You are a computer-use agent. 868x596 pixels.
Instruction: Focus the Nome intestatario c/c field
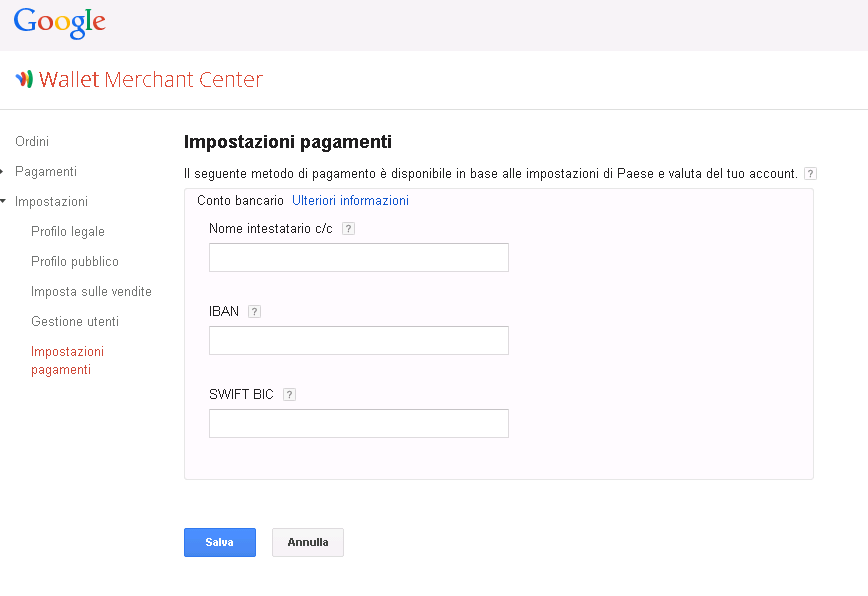[x=359, y=257]
